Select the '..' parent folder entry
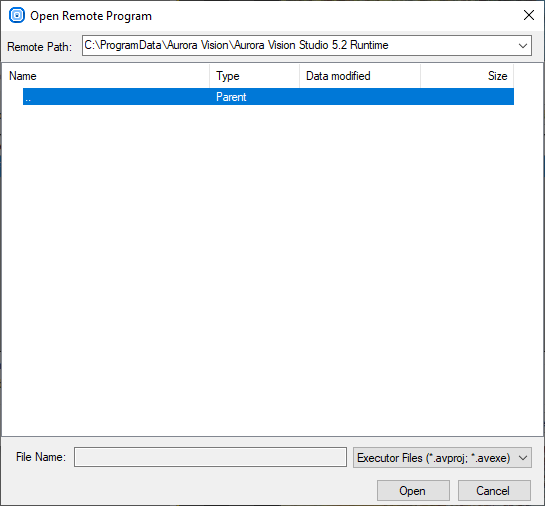 click(268, 97)
